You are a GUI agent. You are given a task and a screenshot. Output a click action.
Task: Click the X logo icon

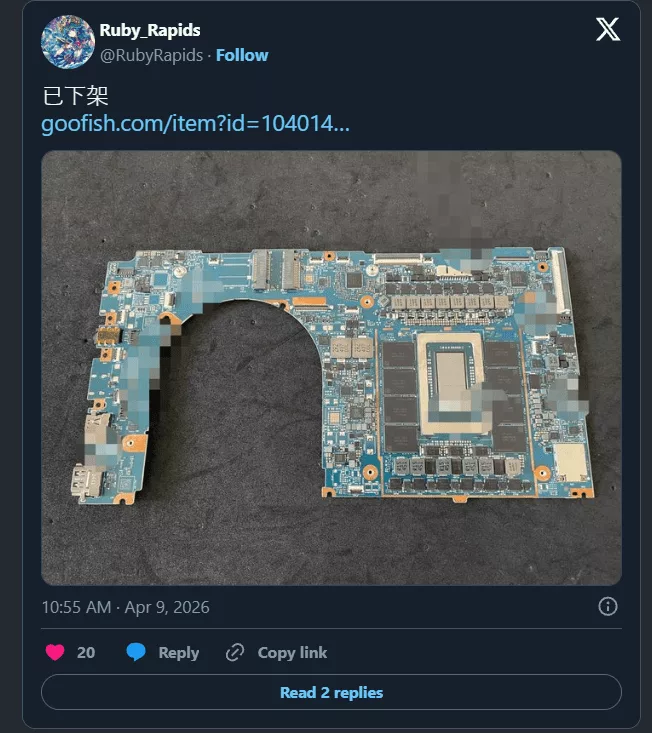608,29
